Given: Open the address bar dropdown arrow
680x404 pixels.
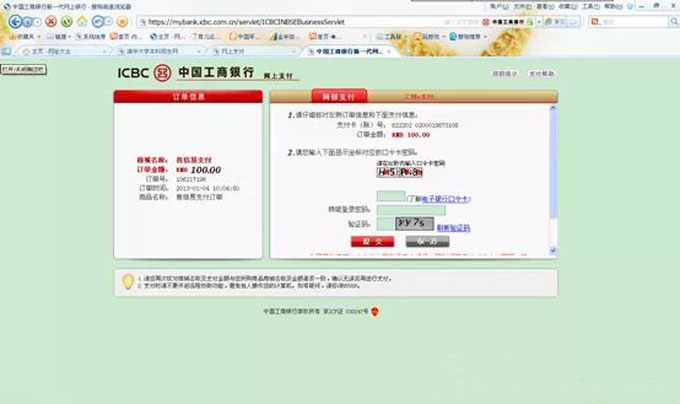Looking at the screenshot, I should (x=539, y=22).
